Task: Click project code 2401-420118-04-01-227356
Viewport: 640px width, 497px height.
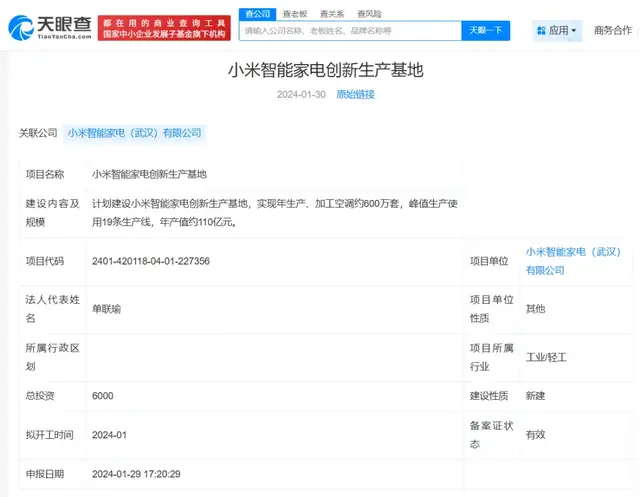Action: pos(151,261)
